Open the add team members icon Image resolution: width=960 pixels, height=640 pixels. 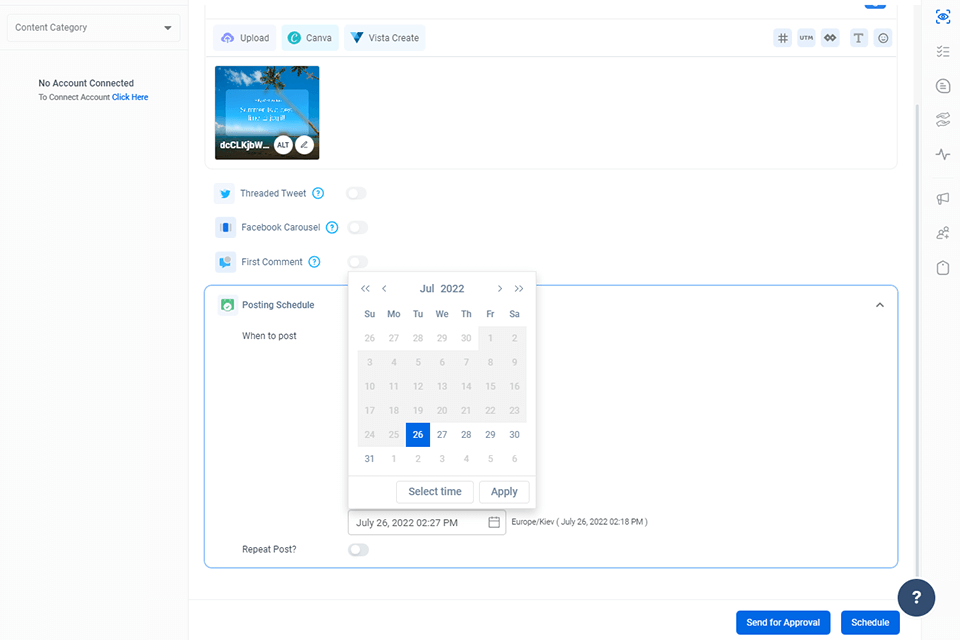tap(943, 233)
